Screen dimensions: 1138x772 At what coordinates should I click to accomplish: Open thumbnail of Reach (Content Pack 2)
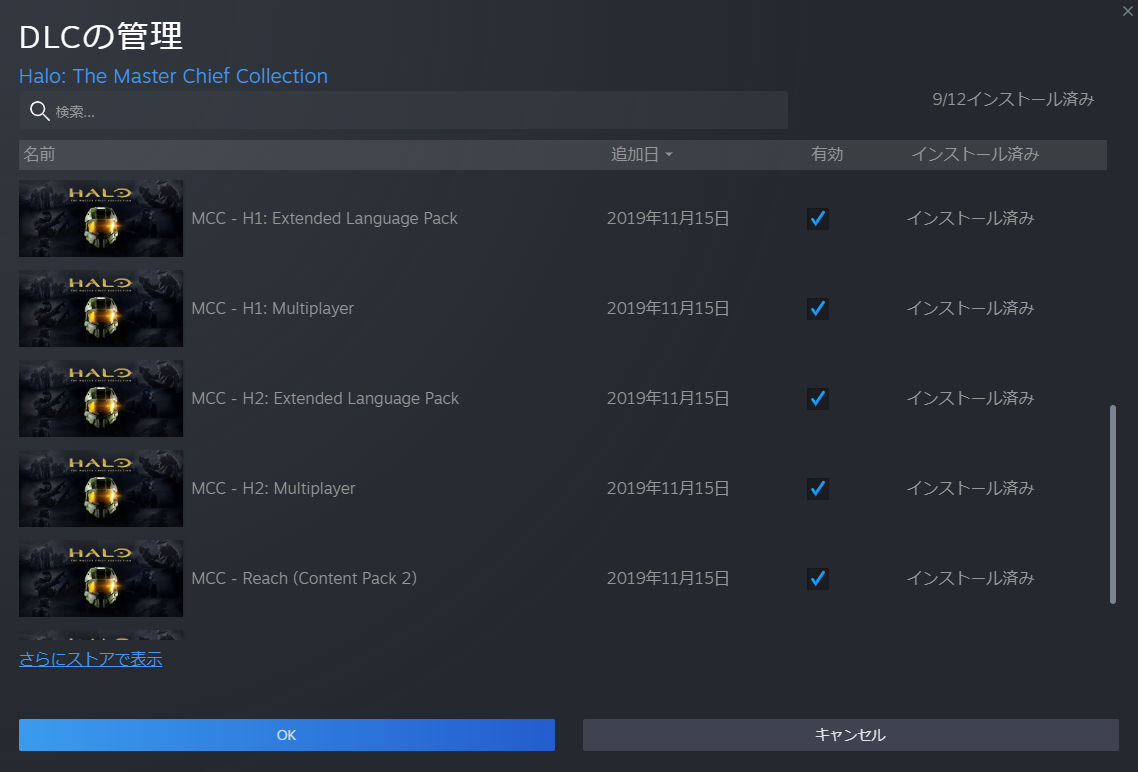101,578
